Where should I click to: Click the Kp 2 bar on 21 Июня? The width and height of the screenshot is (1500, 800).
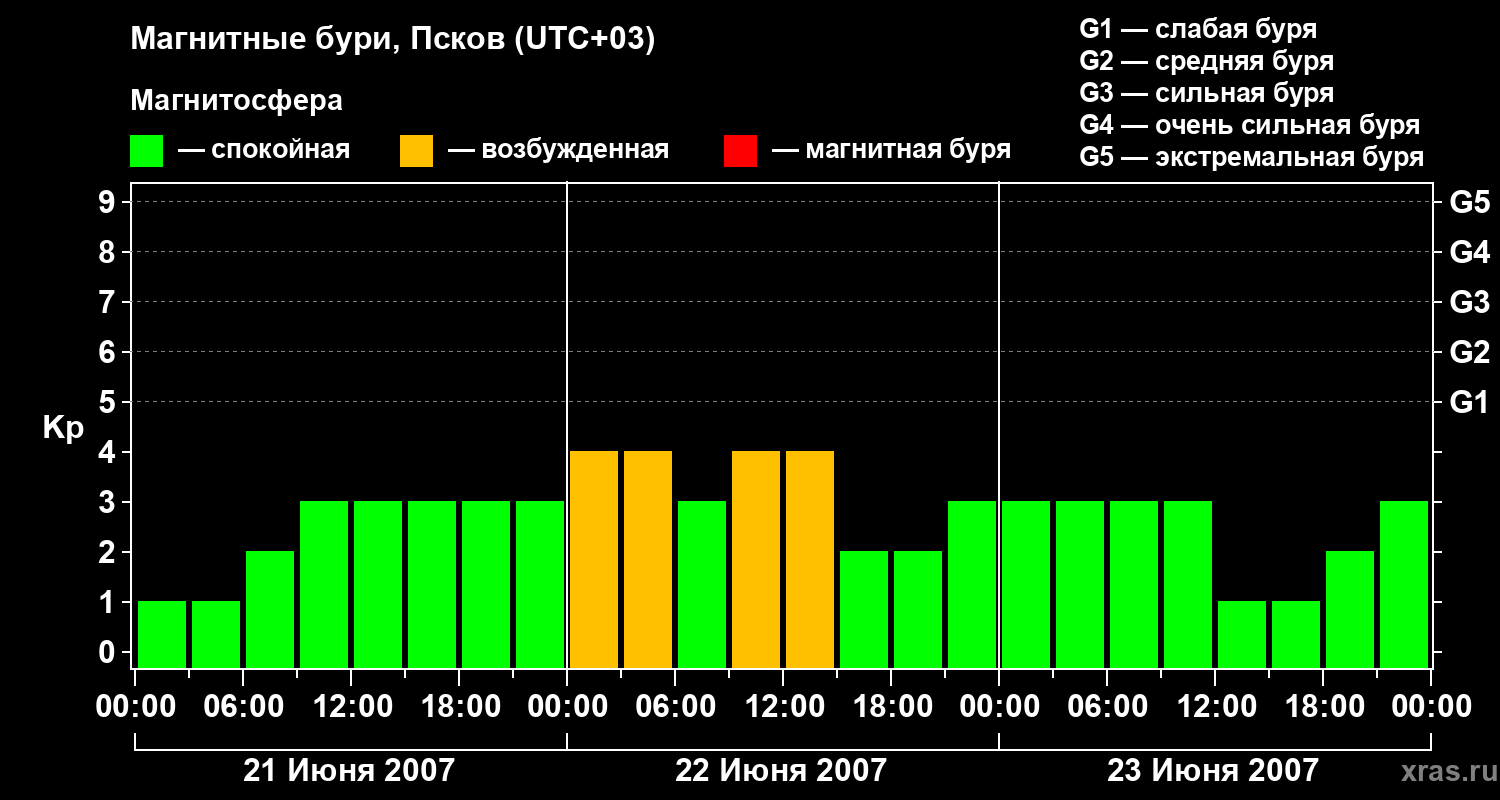click(x=270, y=609)
